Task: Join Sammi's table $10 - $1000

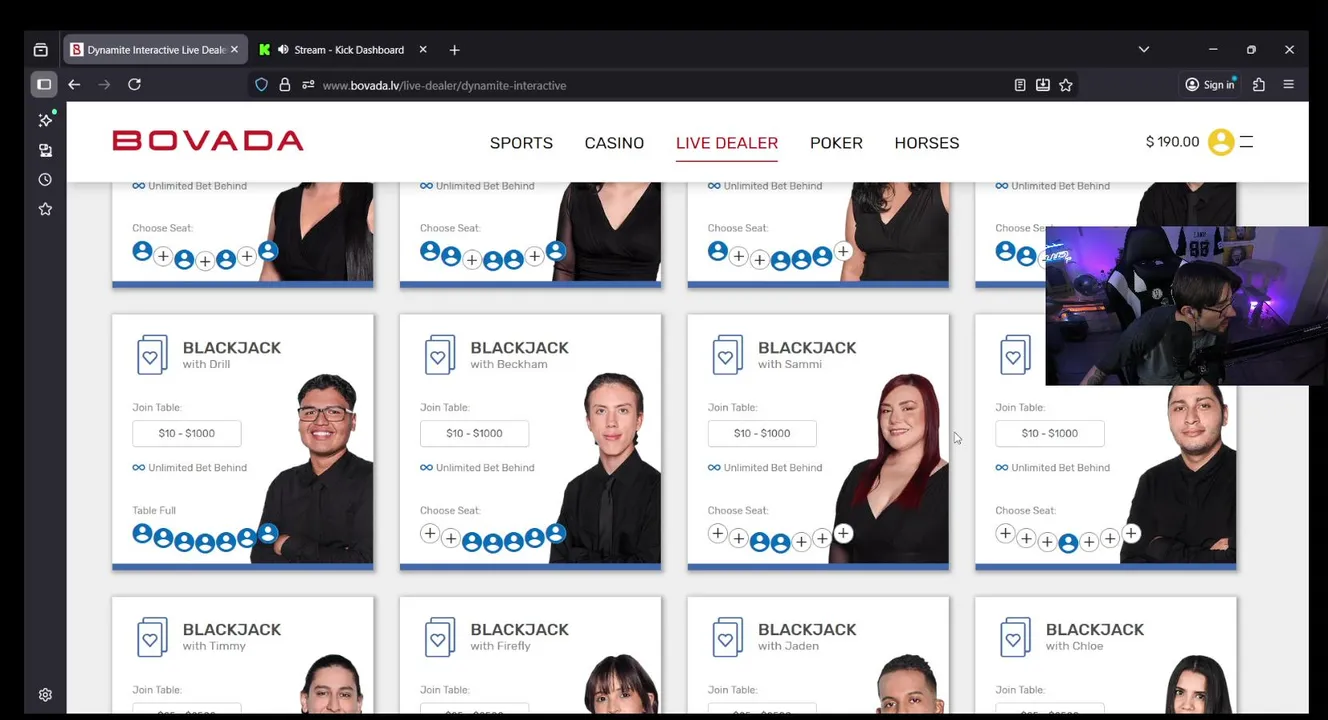Action: [762, 433]
